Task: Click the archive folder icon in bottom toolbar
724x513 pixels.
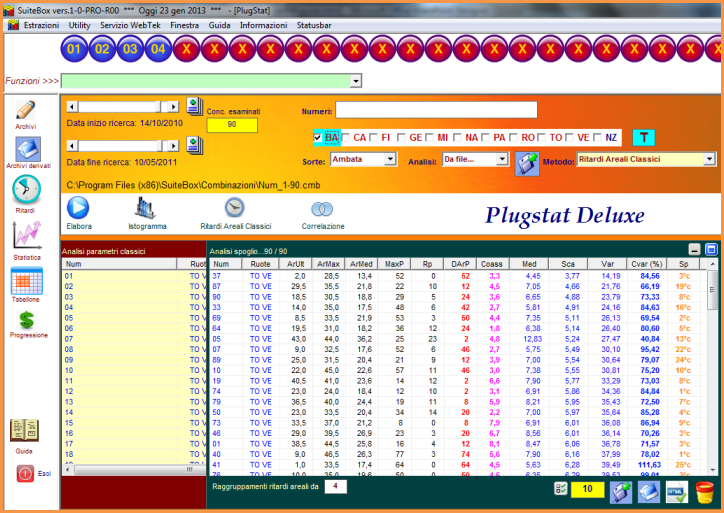Action: click(649, 492)
